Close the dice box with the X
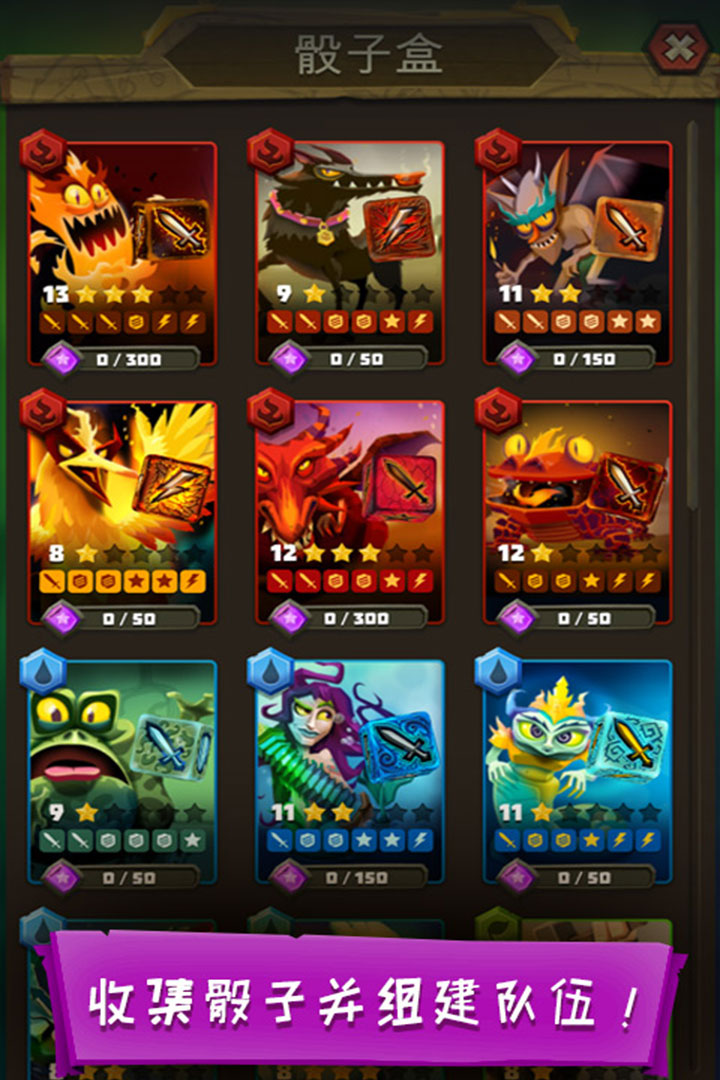Viewport: 720px width, 1080px height. (679, 49)
